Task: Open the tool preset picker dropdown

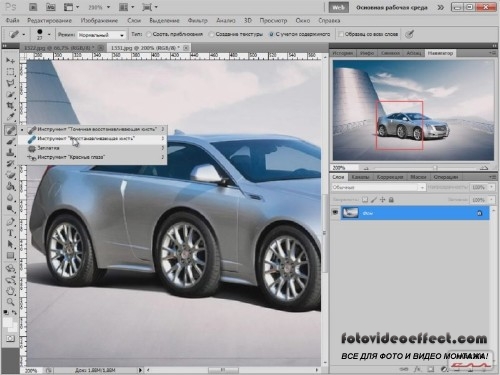Action: pos(23,34)
